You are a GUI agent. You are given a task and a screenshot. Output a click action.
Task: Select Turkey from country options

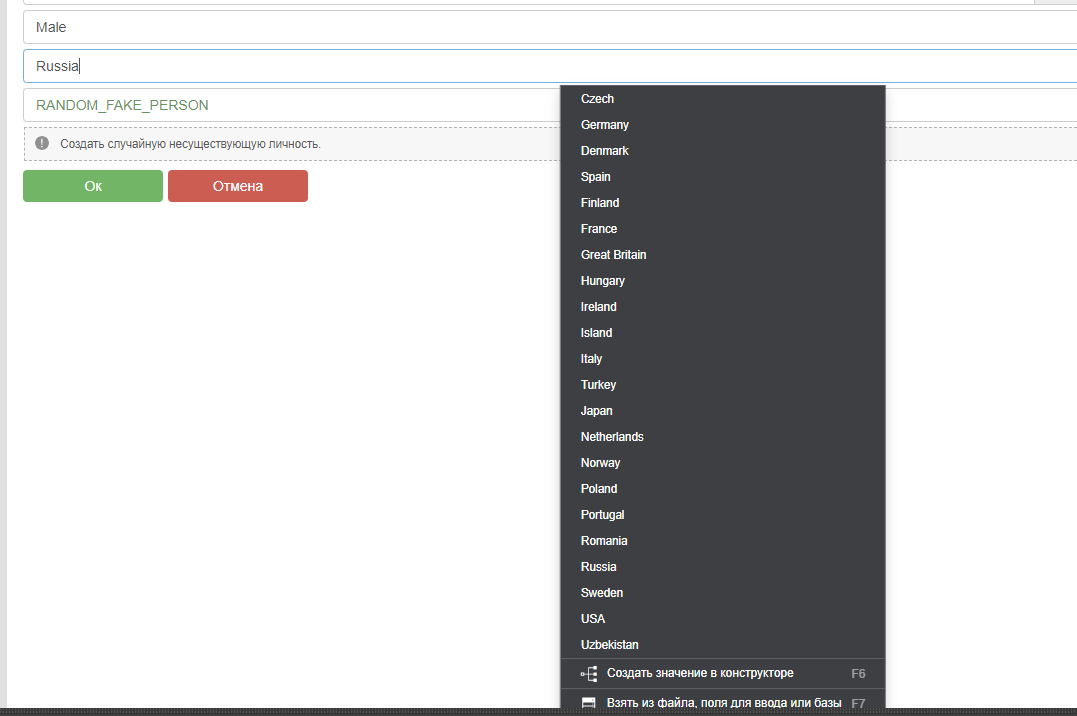coord(598,385)
